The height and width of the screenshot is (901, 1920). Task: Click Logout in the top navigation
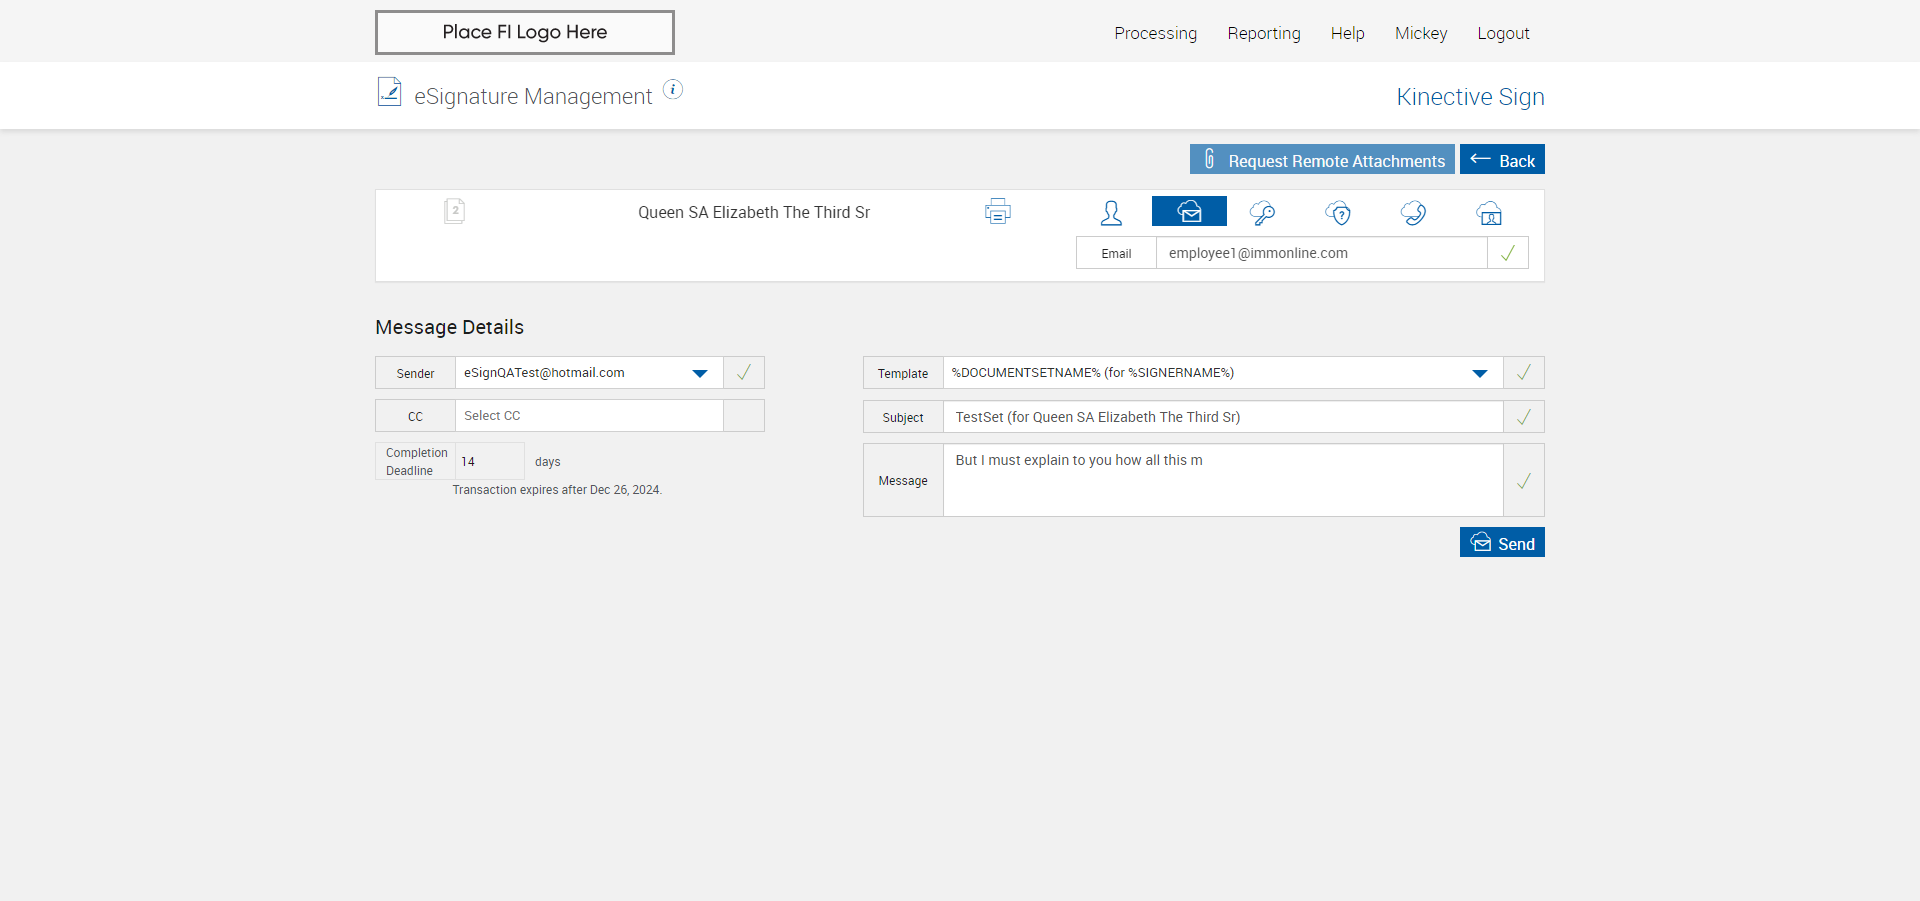coord(1503,33)
